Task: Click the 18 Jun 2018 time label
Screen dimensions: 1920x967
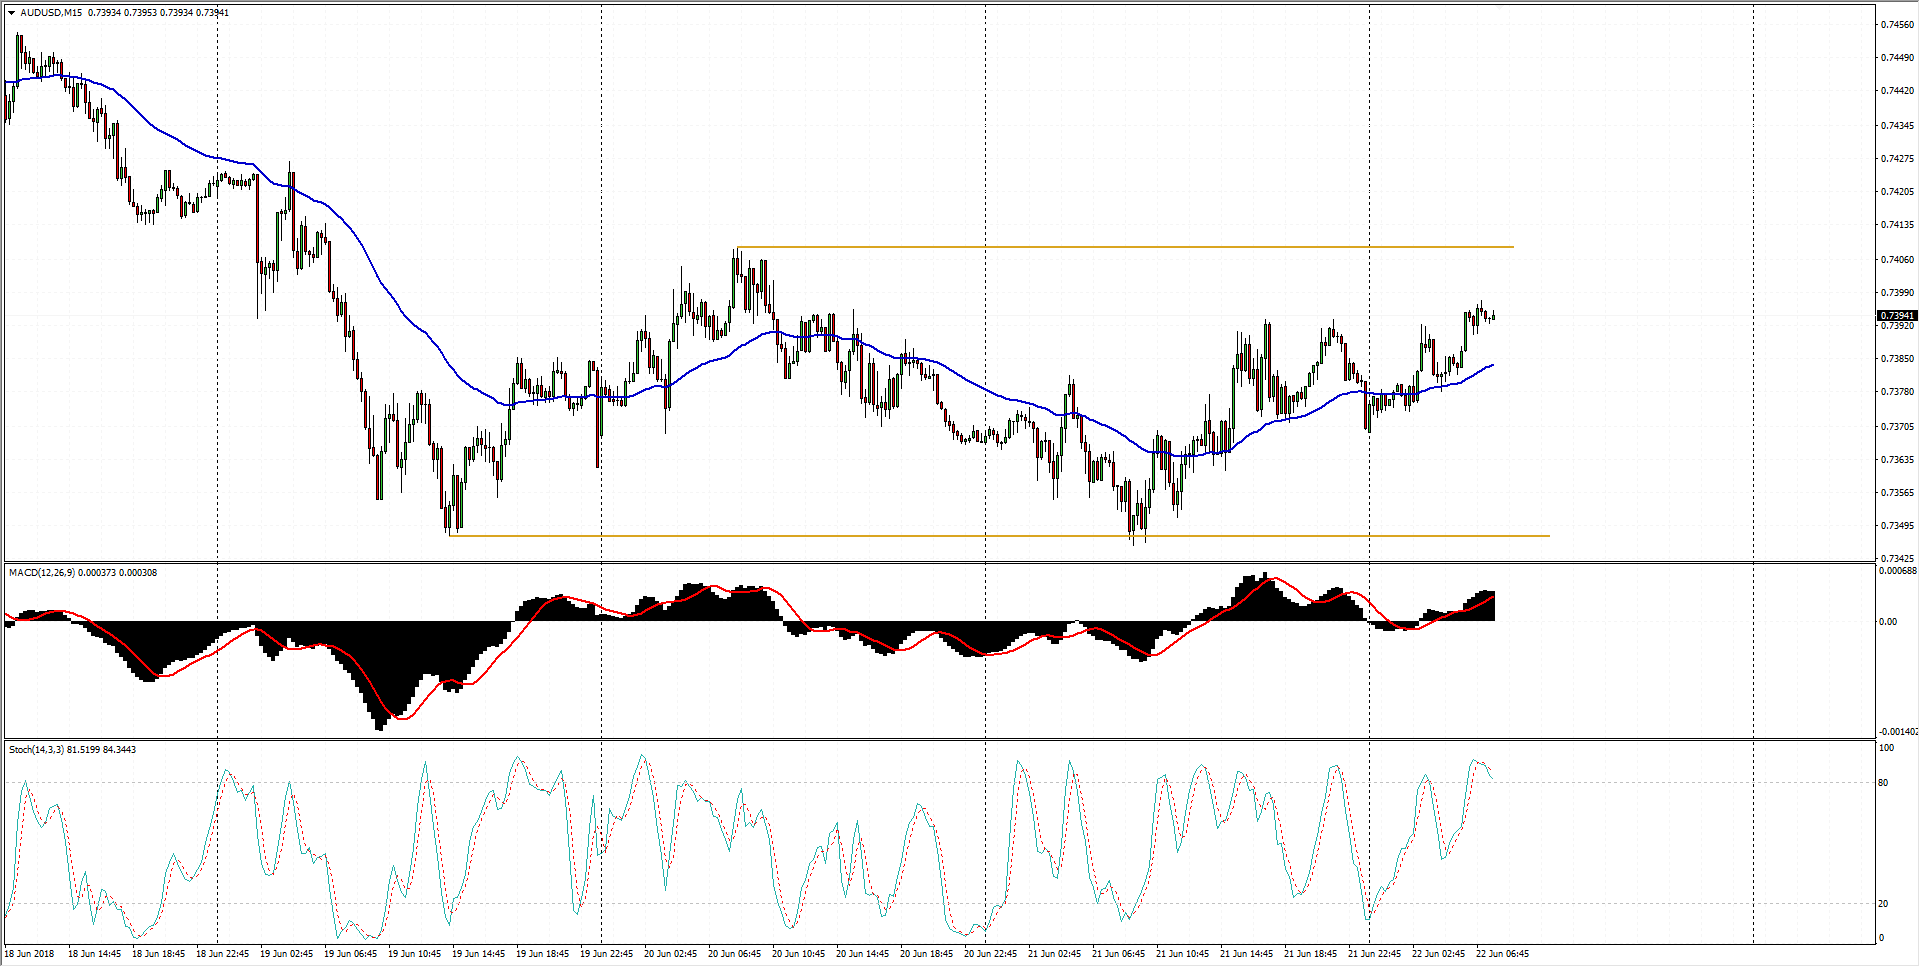Action: (30, 954)
